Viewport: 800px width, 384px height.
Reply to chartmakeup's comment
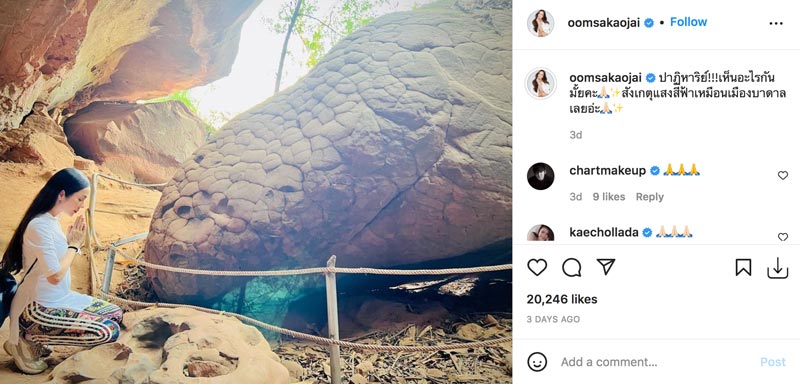[649, 197]
